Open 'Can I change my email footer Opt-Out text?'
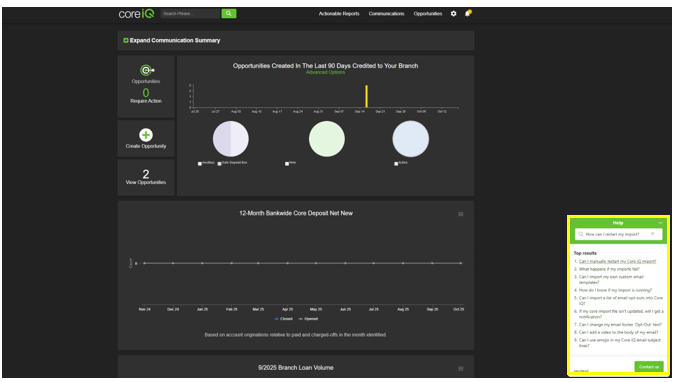The width and height of the screenshot is (678, 382). point(620,324)
